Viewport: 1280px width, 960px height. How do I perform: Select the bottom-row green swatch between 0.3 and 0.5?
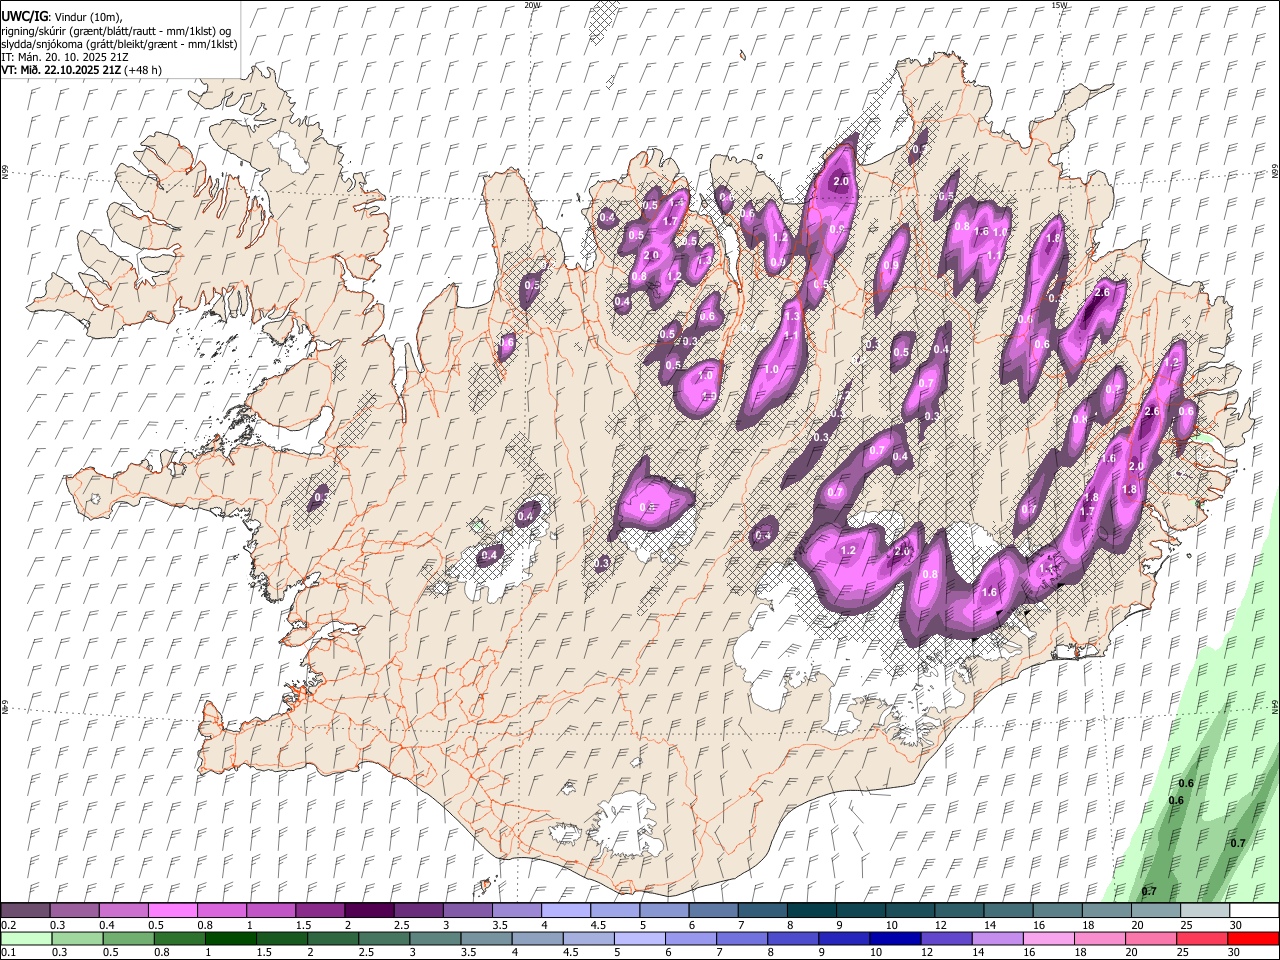tap(77, 939)
